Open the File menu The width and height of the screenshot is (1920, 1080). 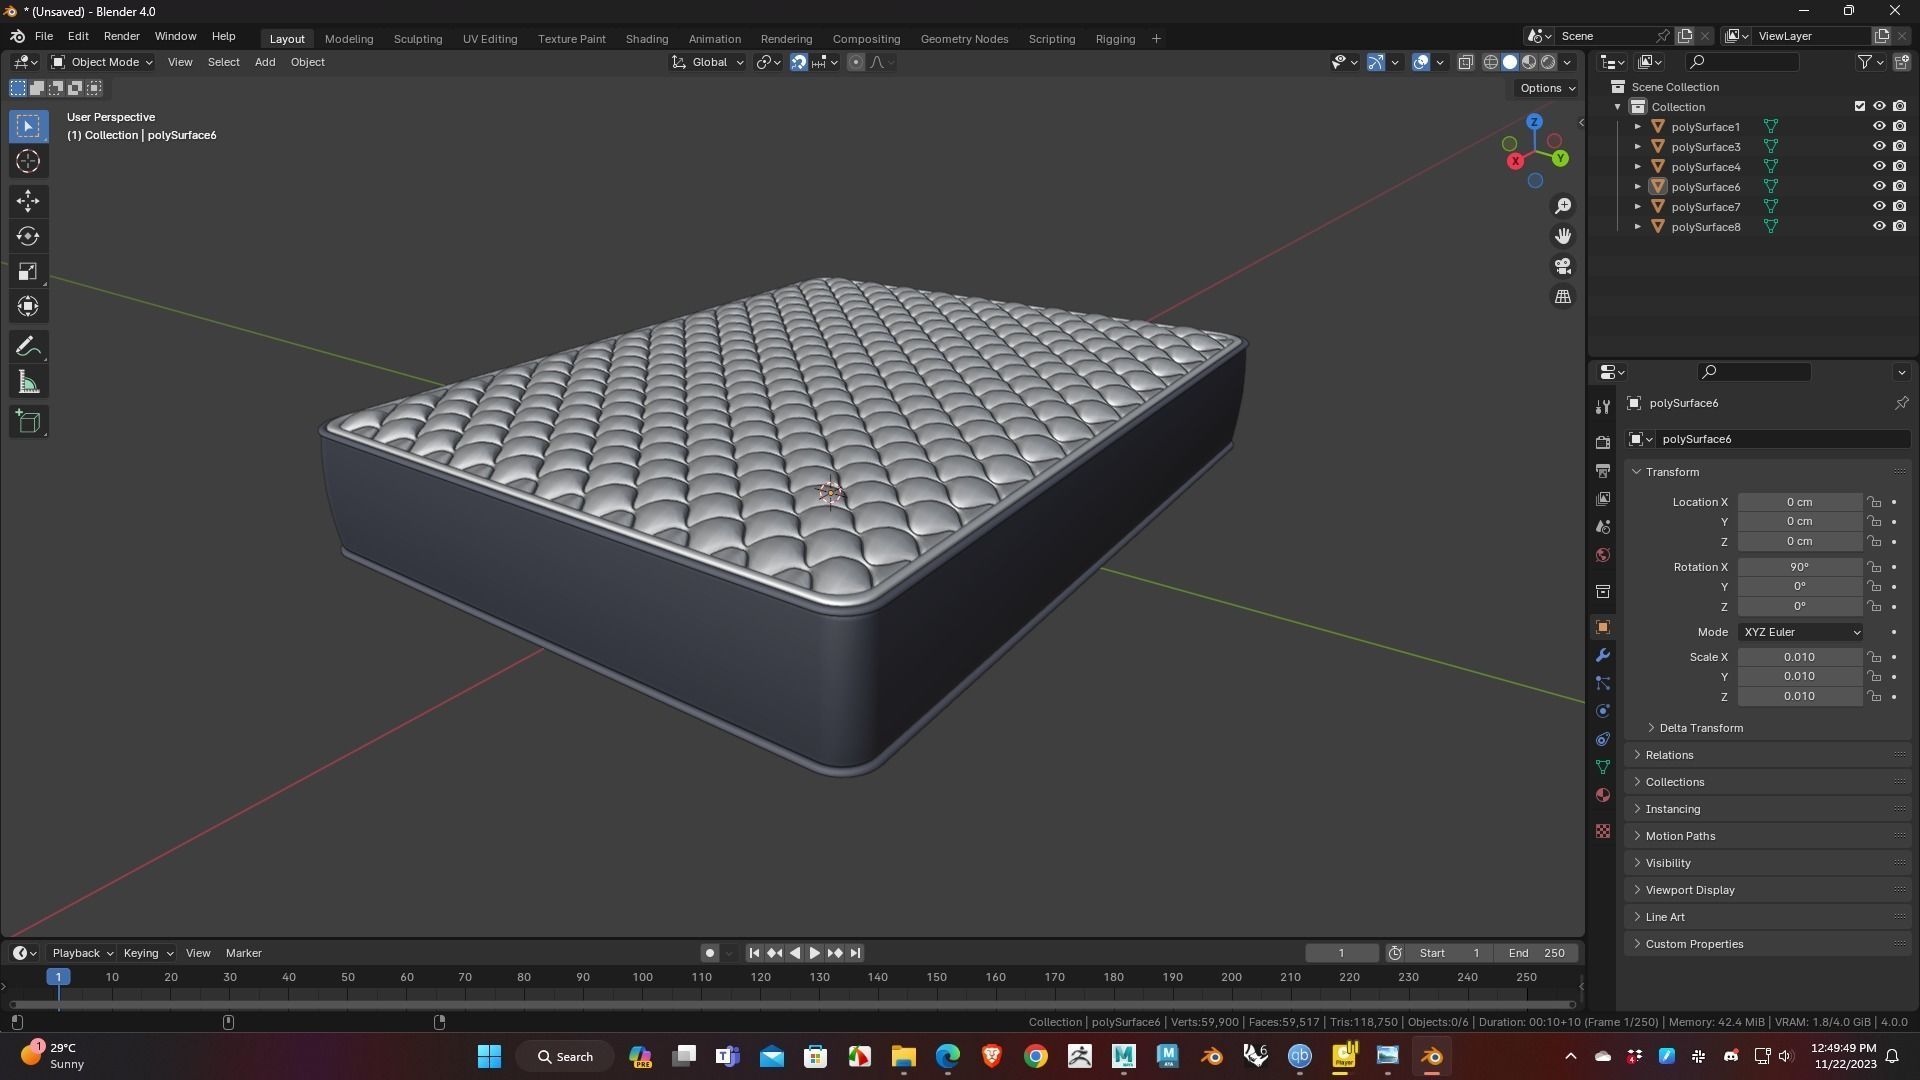[x=44, y=36]
